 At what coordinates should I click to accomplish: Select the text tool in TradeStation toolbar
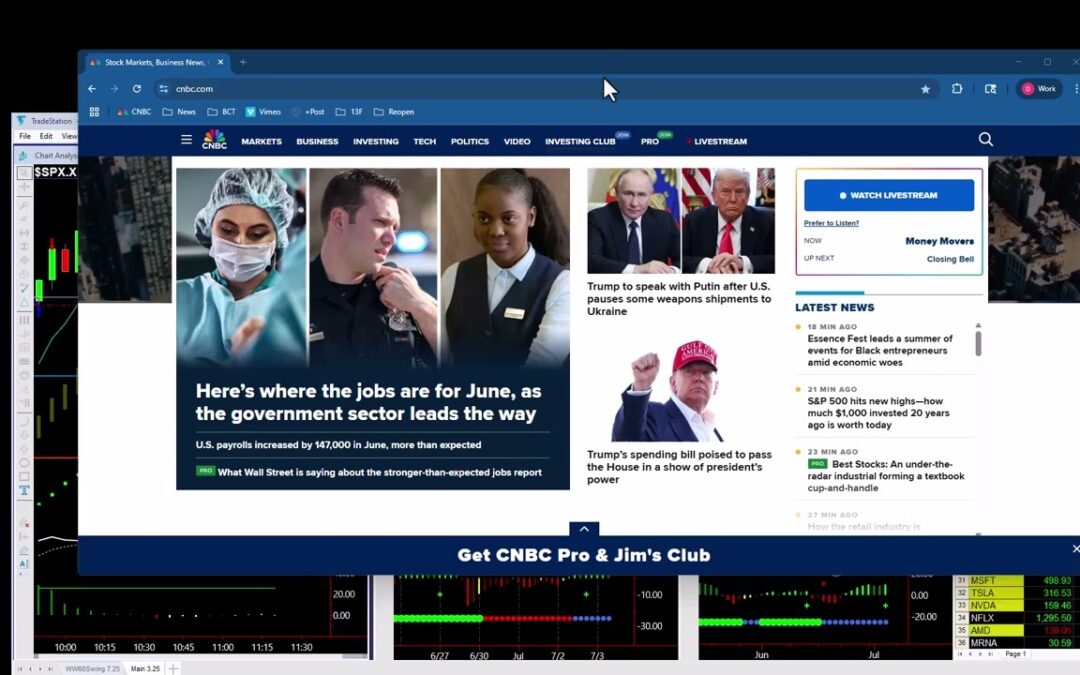(x=24, y=490)
